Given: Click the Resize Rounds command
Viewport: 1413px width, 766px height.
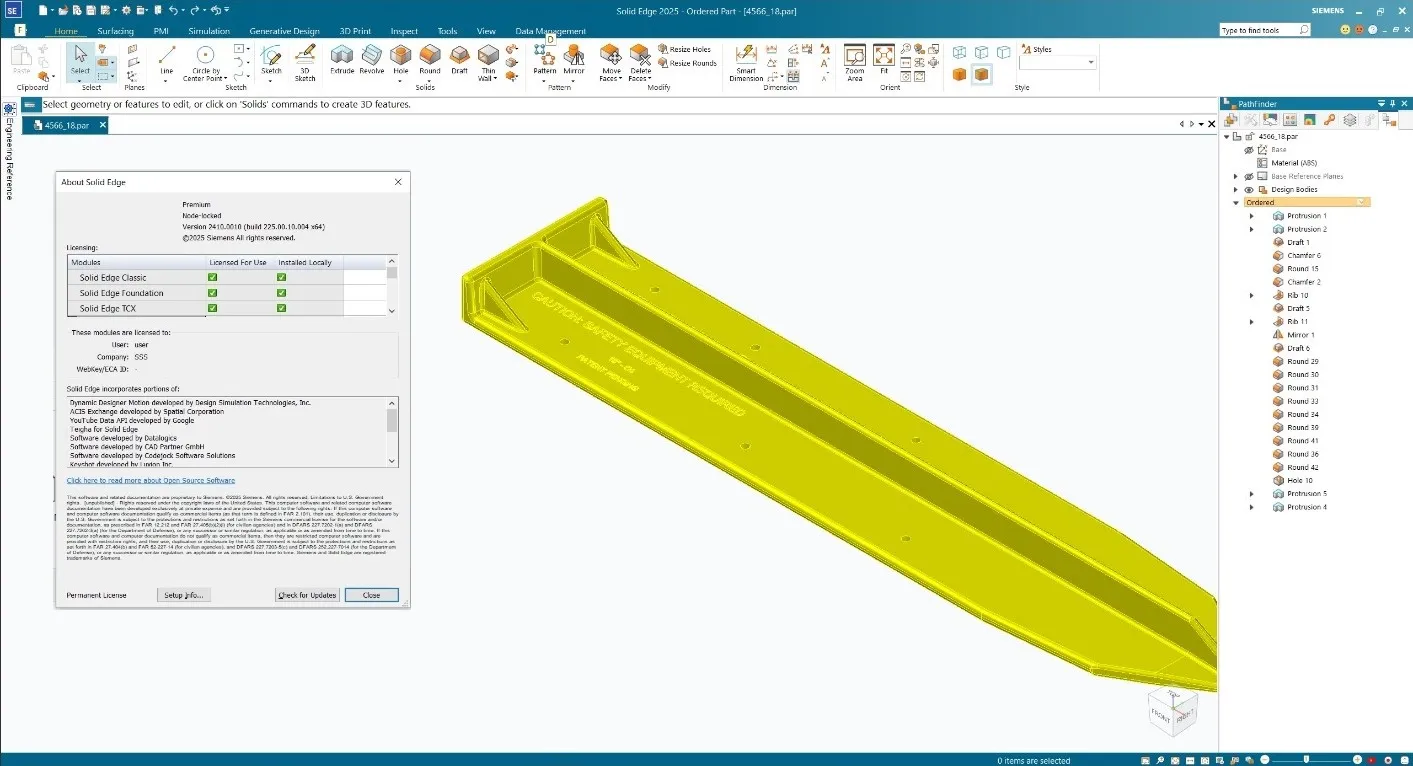Looking at the screenshot, I should [x=687, y=63].
